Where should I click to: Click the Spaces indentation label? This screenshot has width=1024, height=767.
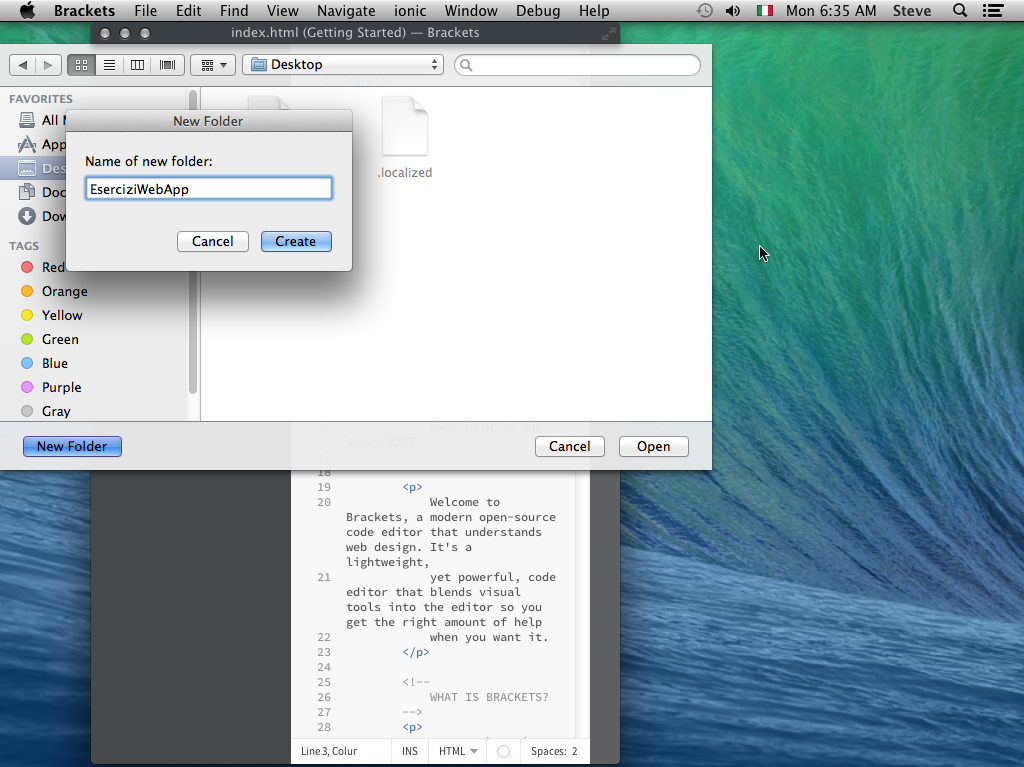(x=549, y=751)
